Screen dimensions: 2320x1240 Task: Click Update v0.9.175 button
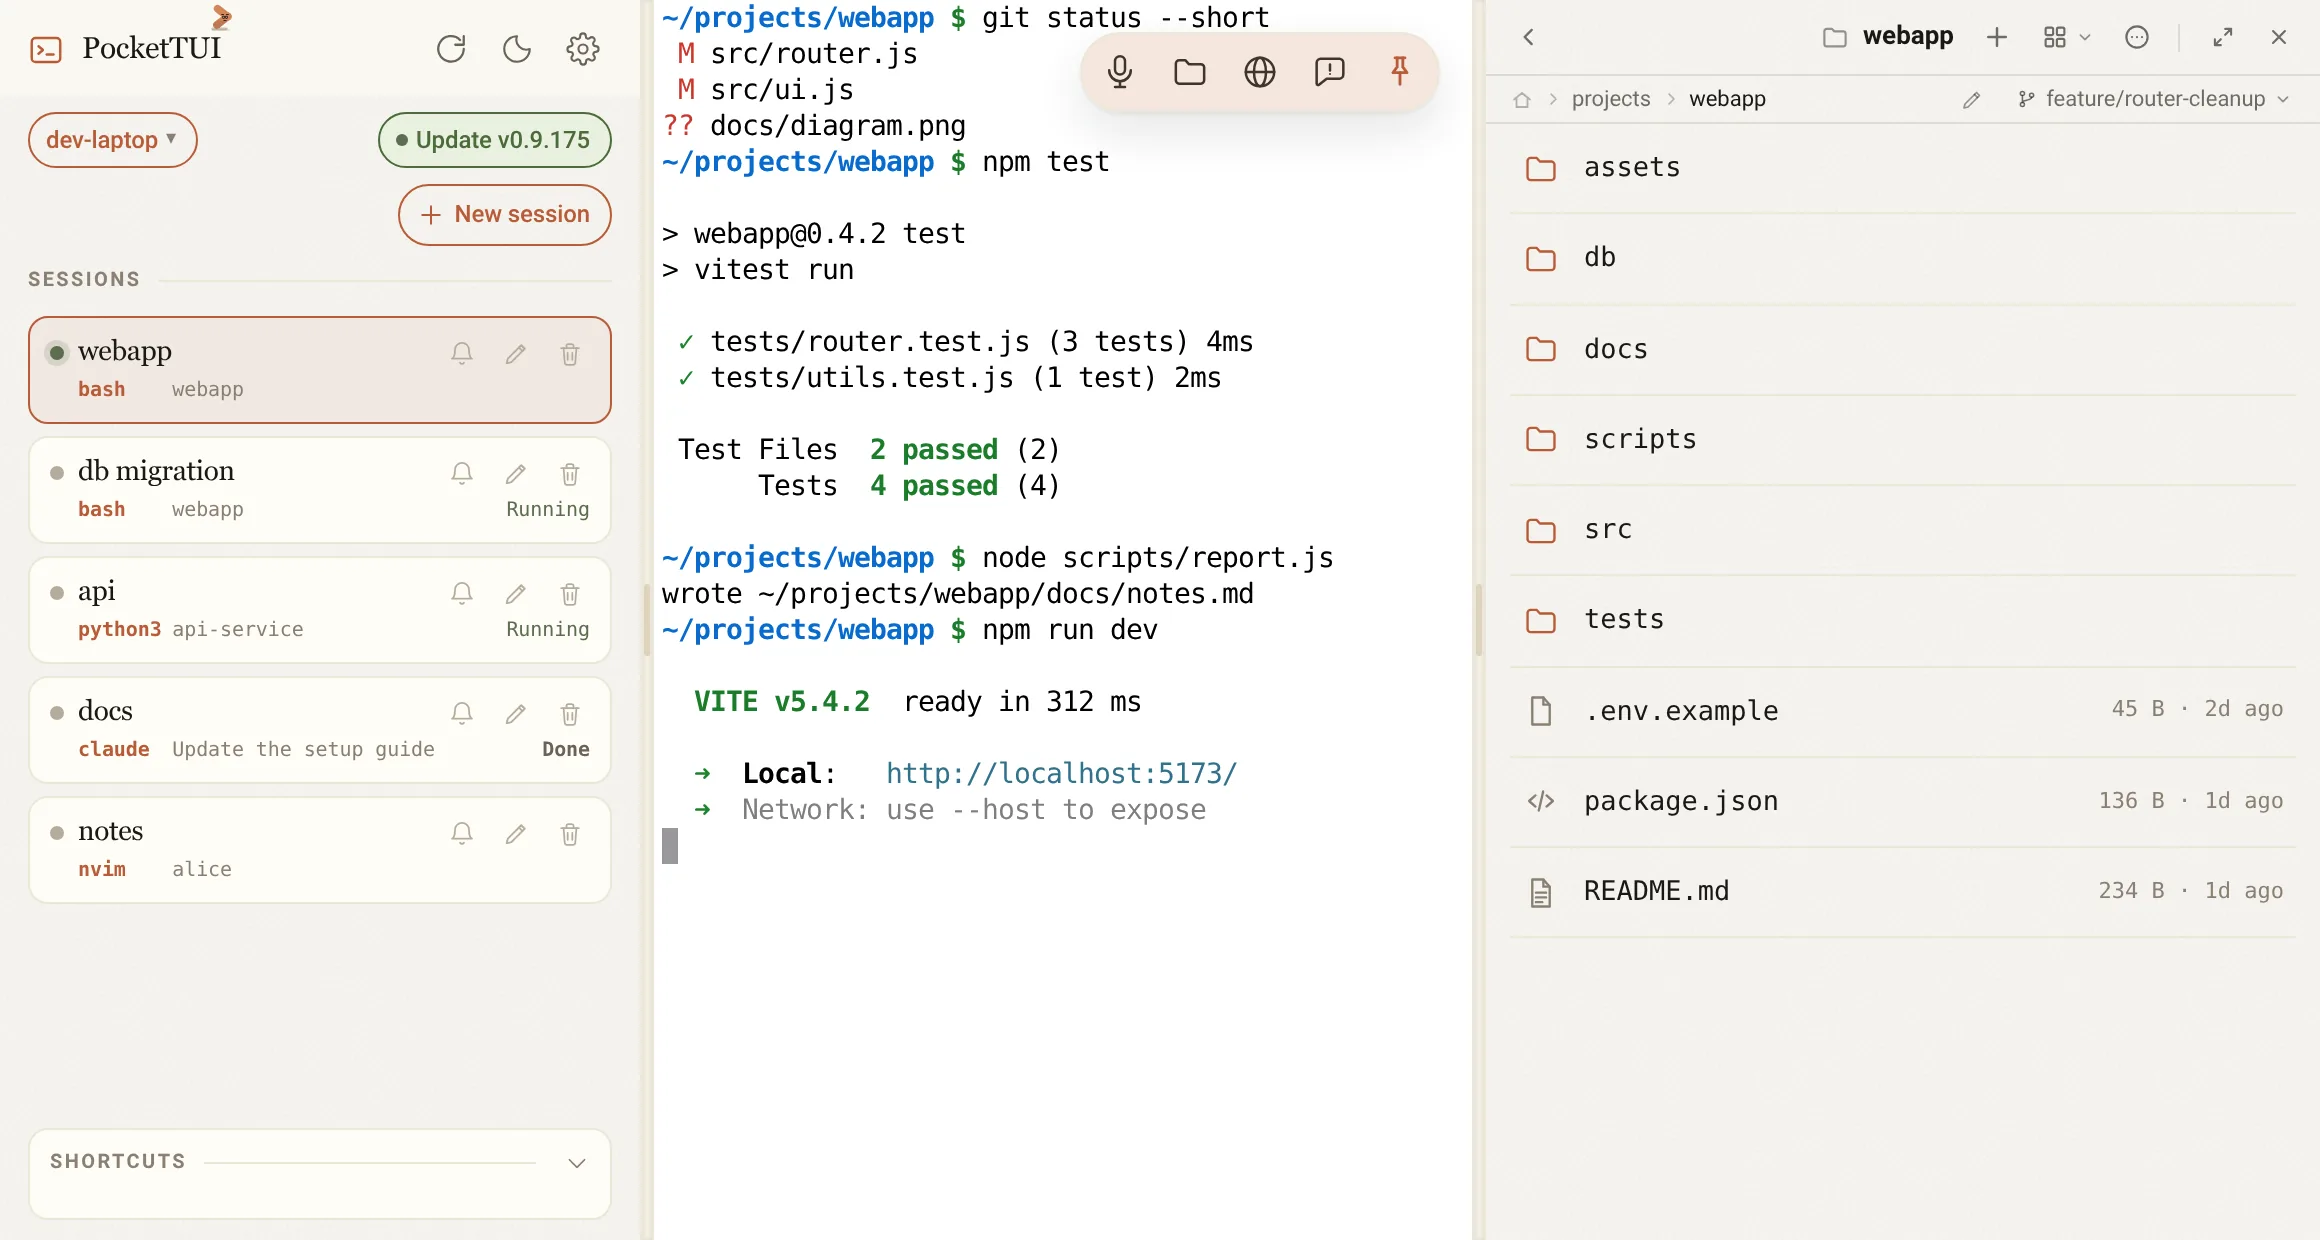pos(494,140)
